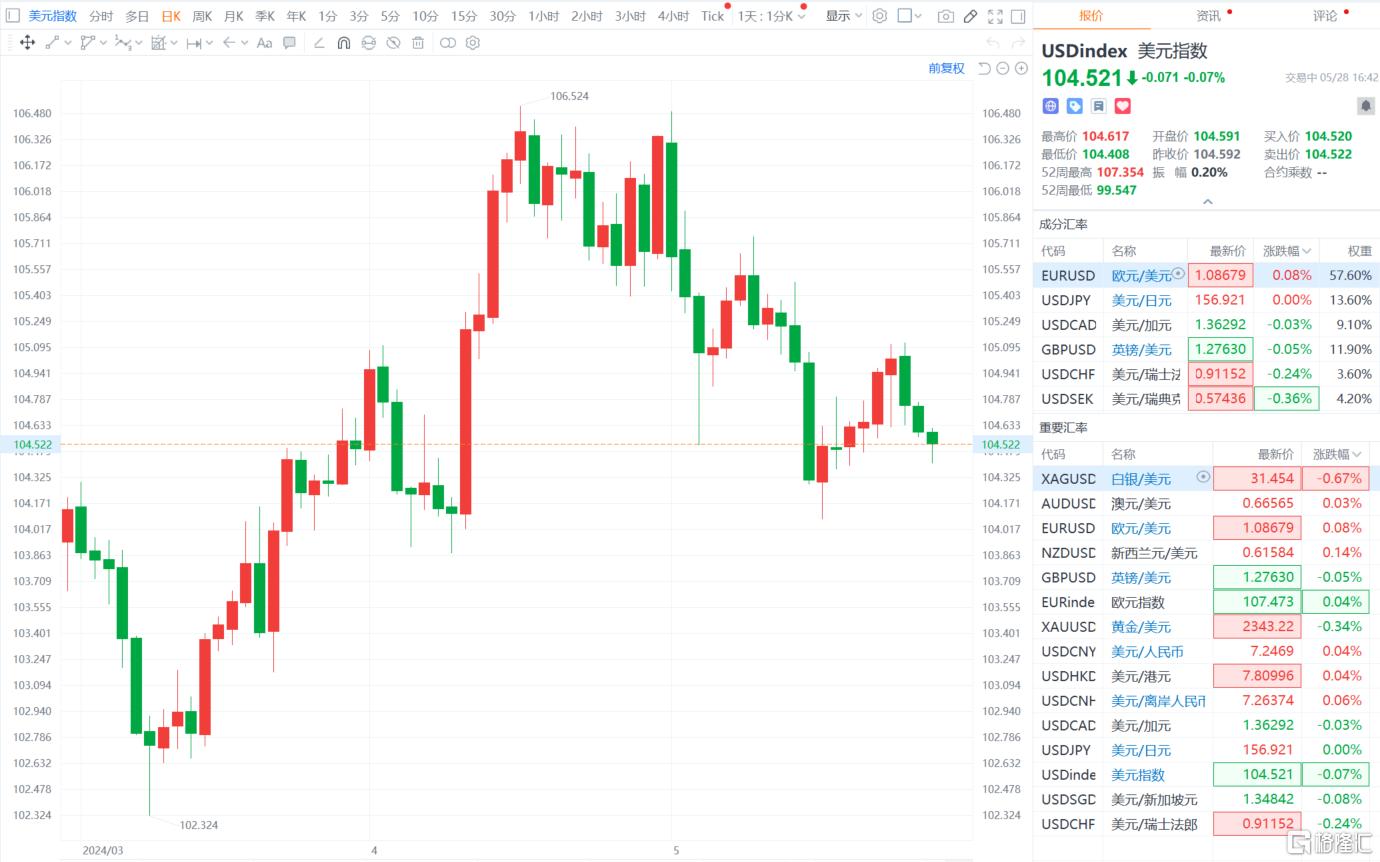Viewport: 1380px width, 862px height.
Task: Open the 评论 comments tab
Action: point(1325,15)
